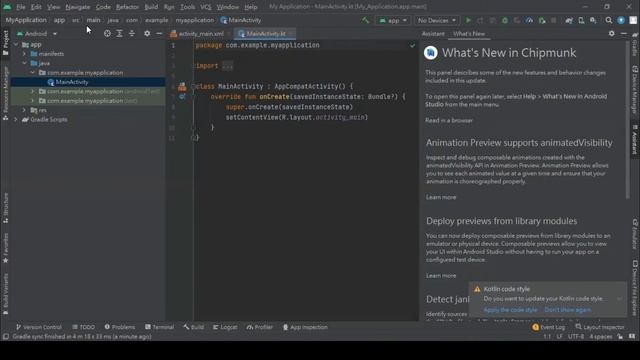Collapse the app module tree node
This screenshot has height=360, width=640.
(x=16, y=44)
